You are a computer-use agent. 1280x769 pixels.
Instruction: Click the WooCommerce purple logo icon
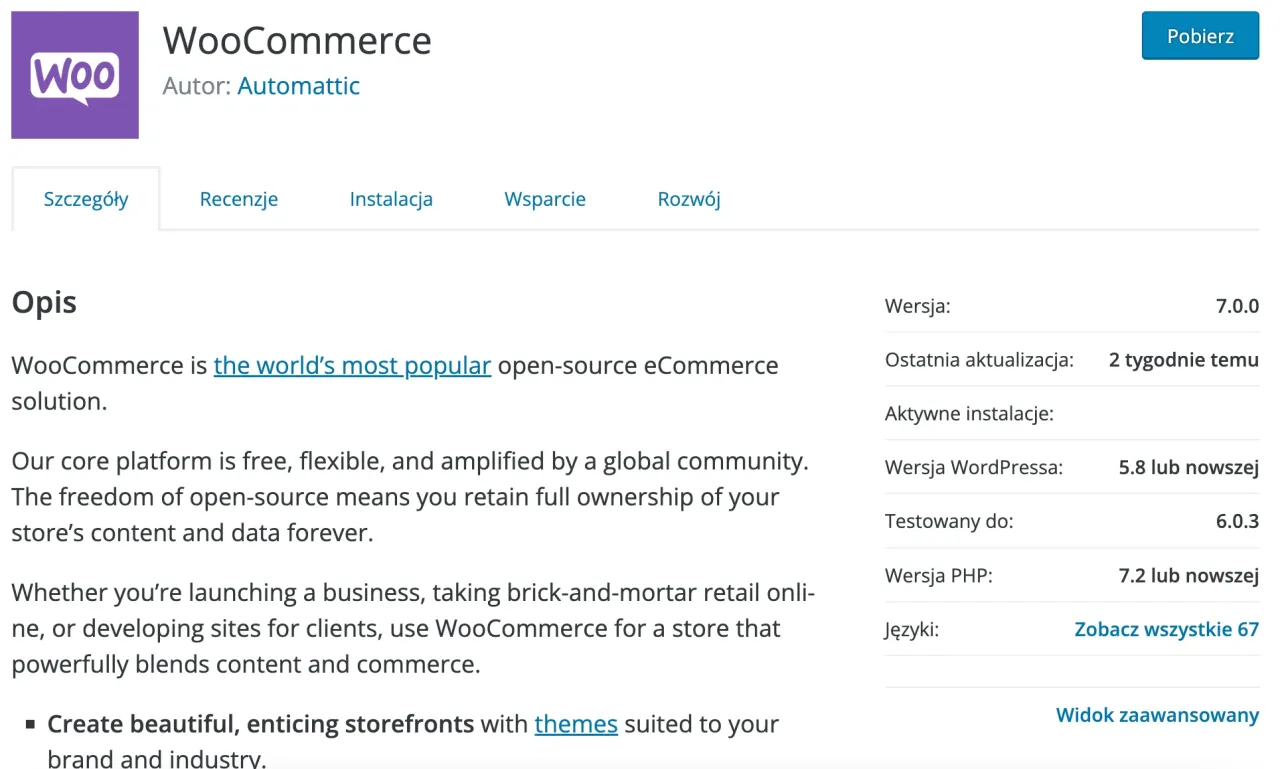(x=74, y=74)
